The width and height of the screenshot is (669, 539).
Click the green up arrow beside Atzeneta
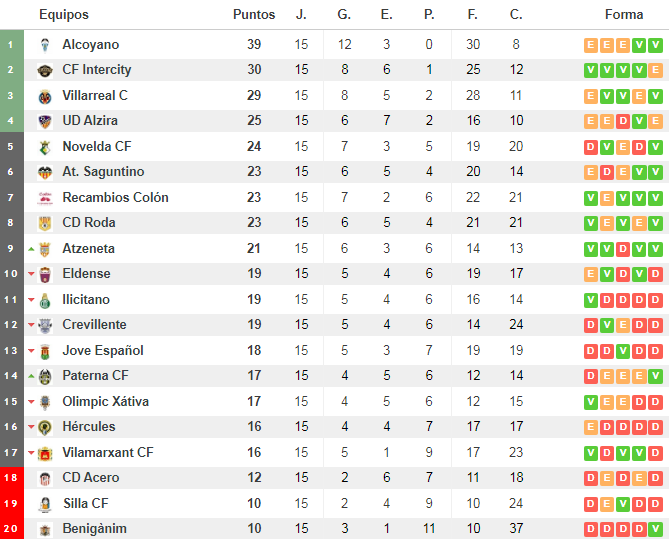(31, 249)
